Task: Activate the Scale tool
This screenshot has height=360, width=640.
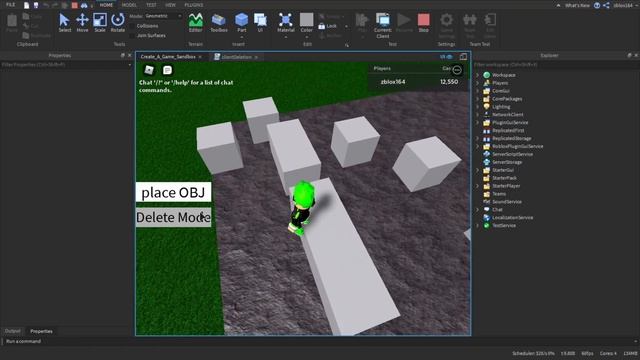Action: point(100,23)
